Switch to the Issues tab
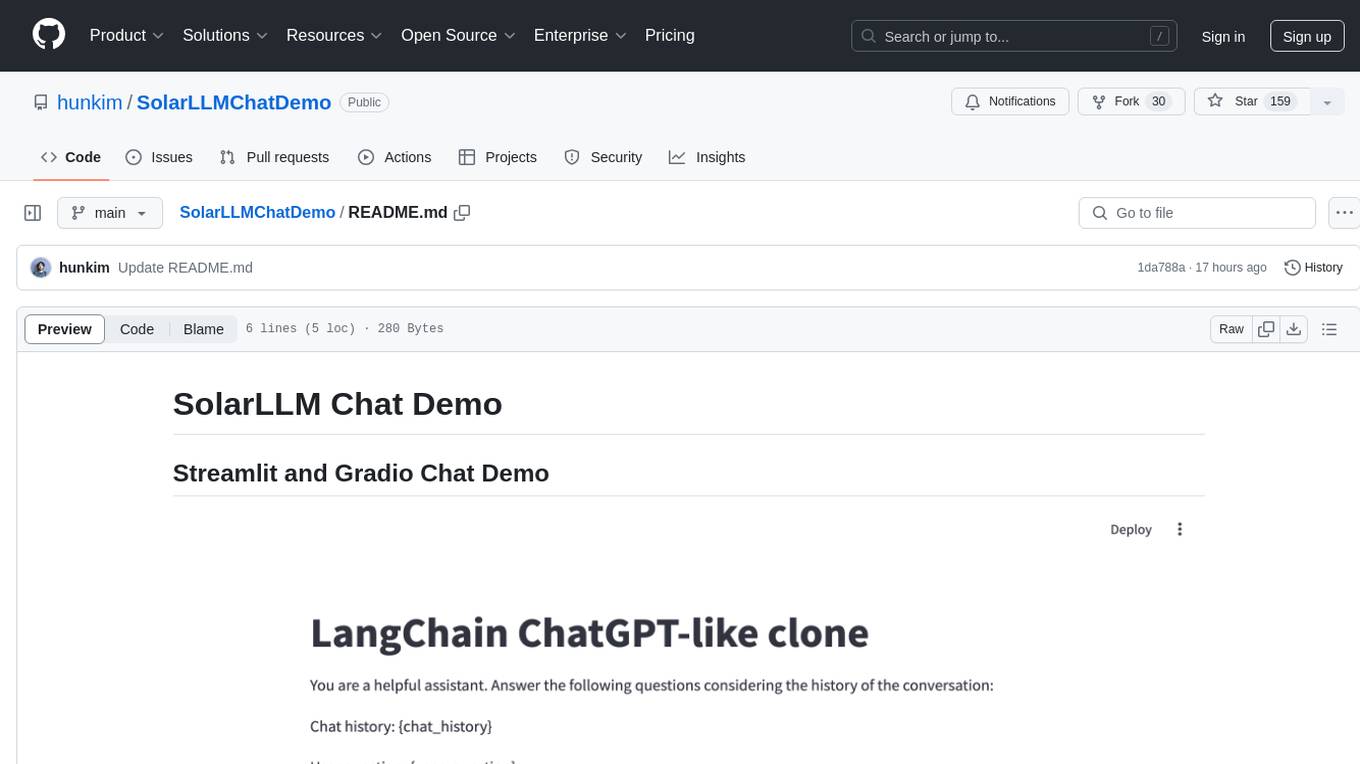The width and height of the screenshot is (1360, 764). pyautogui.click(x=159, y=157)
